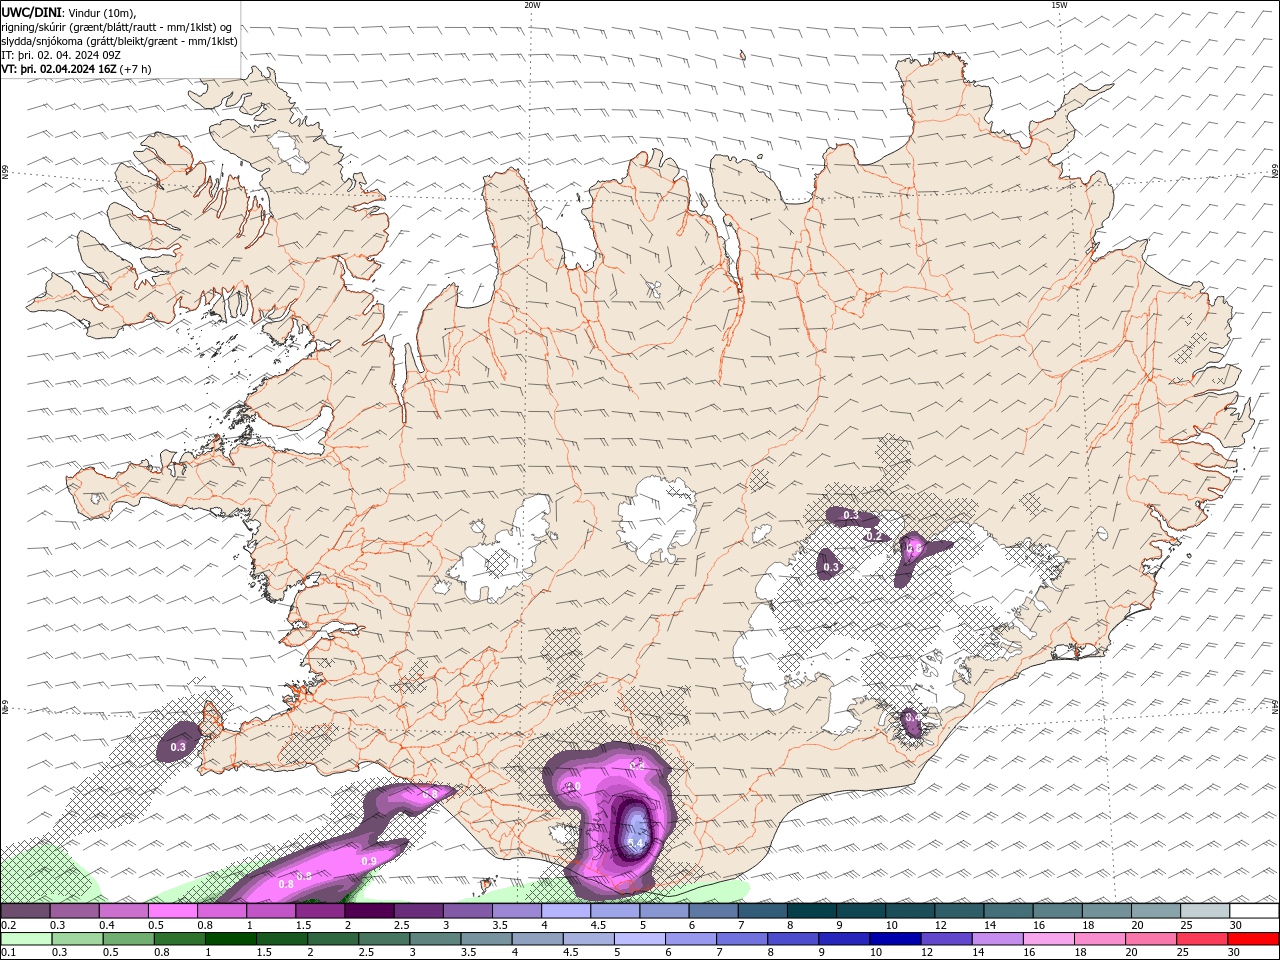This screenshot has height=960, width=1280.
Task: Pick the darkest green swatch in bottom legend row
Action: (229, 939)
